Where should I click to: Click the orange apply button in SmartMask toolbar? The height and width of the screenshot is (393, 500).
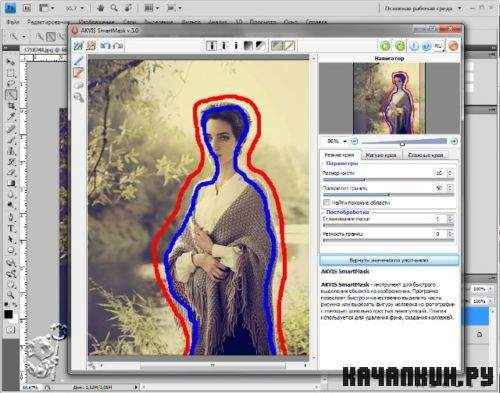tap(453, 46)
